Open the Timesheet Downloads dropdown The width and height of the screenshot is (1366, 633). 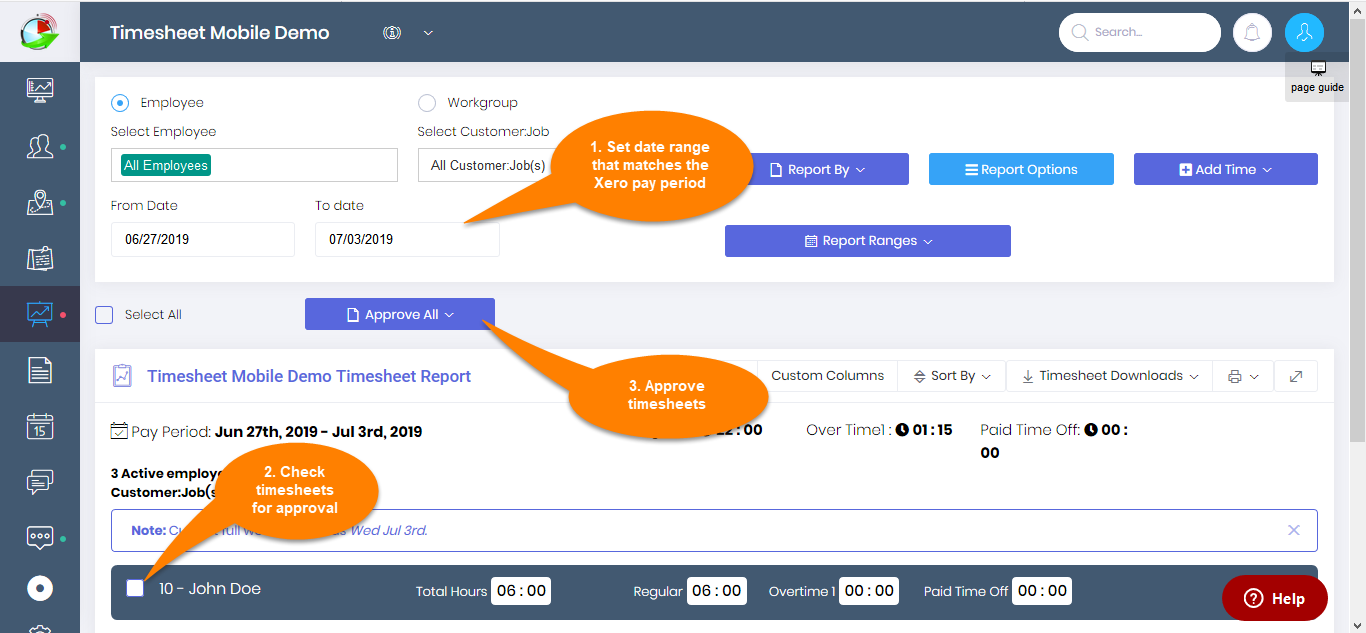1109,376
